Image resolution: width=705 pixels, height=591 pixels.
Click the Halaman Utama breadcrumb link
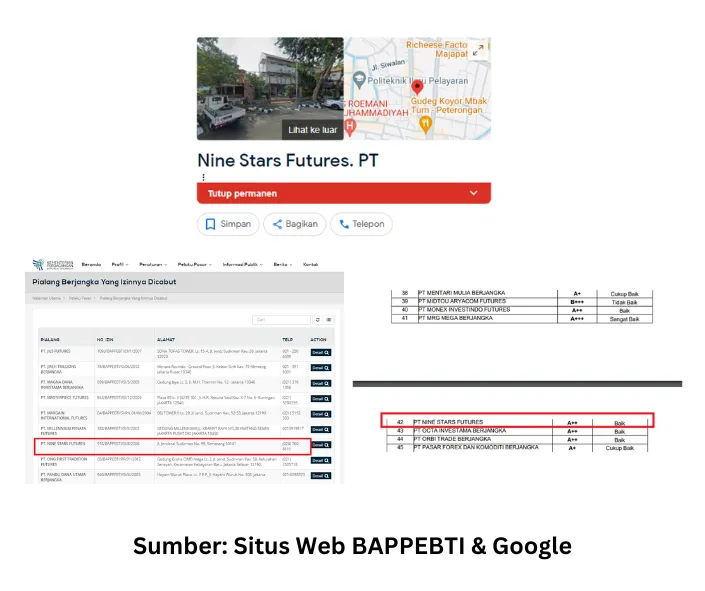point(46,298)
